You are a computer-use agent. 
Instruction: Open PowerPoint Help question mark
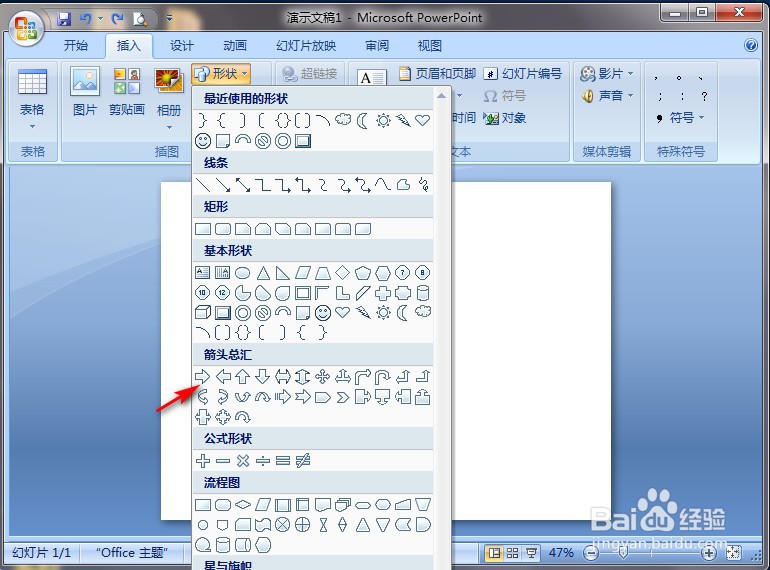click(x=750, y=45)
